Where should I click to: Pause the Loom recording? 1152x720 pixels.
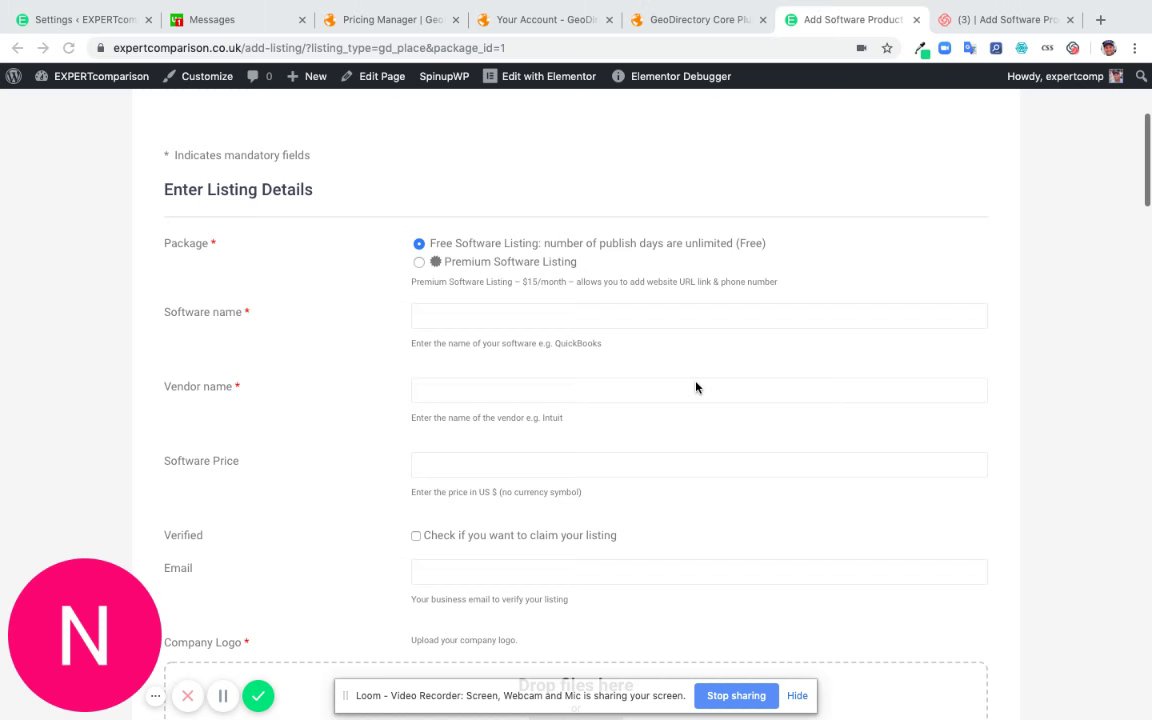[223, 696]
